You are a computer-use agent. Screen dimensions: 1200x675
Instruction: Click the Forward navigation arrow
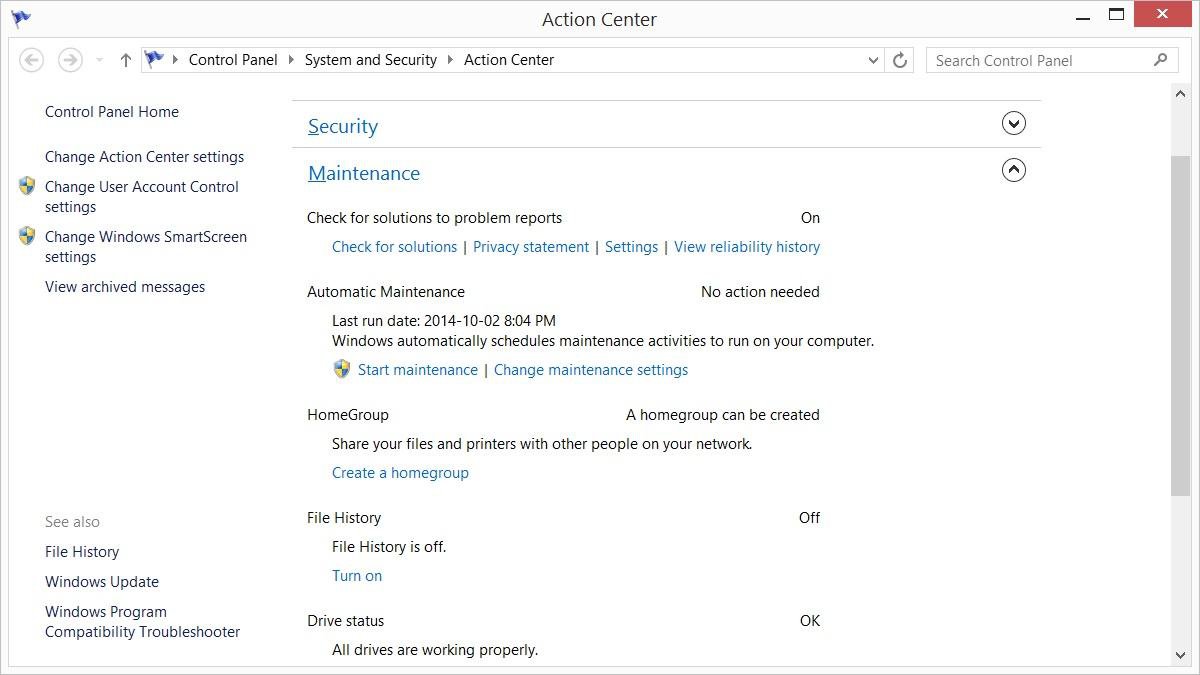coord(69,60)
